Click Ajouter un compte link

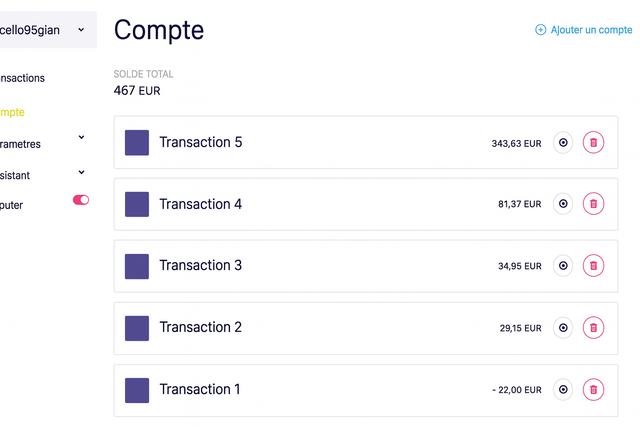click(584, 30)
